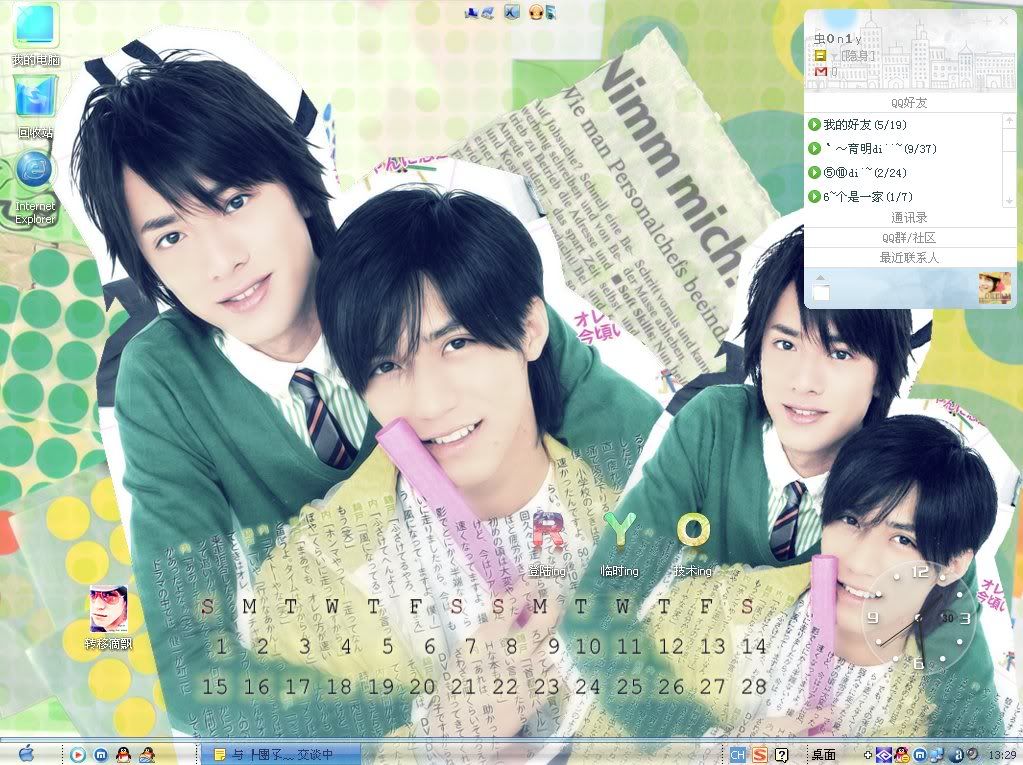The width and height of the screenshot is (1023, 765).
Task: Open the 我的电脑 desktop icon
Action: click(35, 27)
